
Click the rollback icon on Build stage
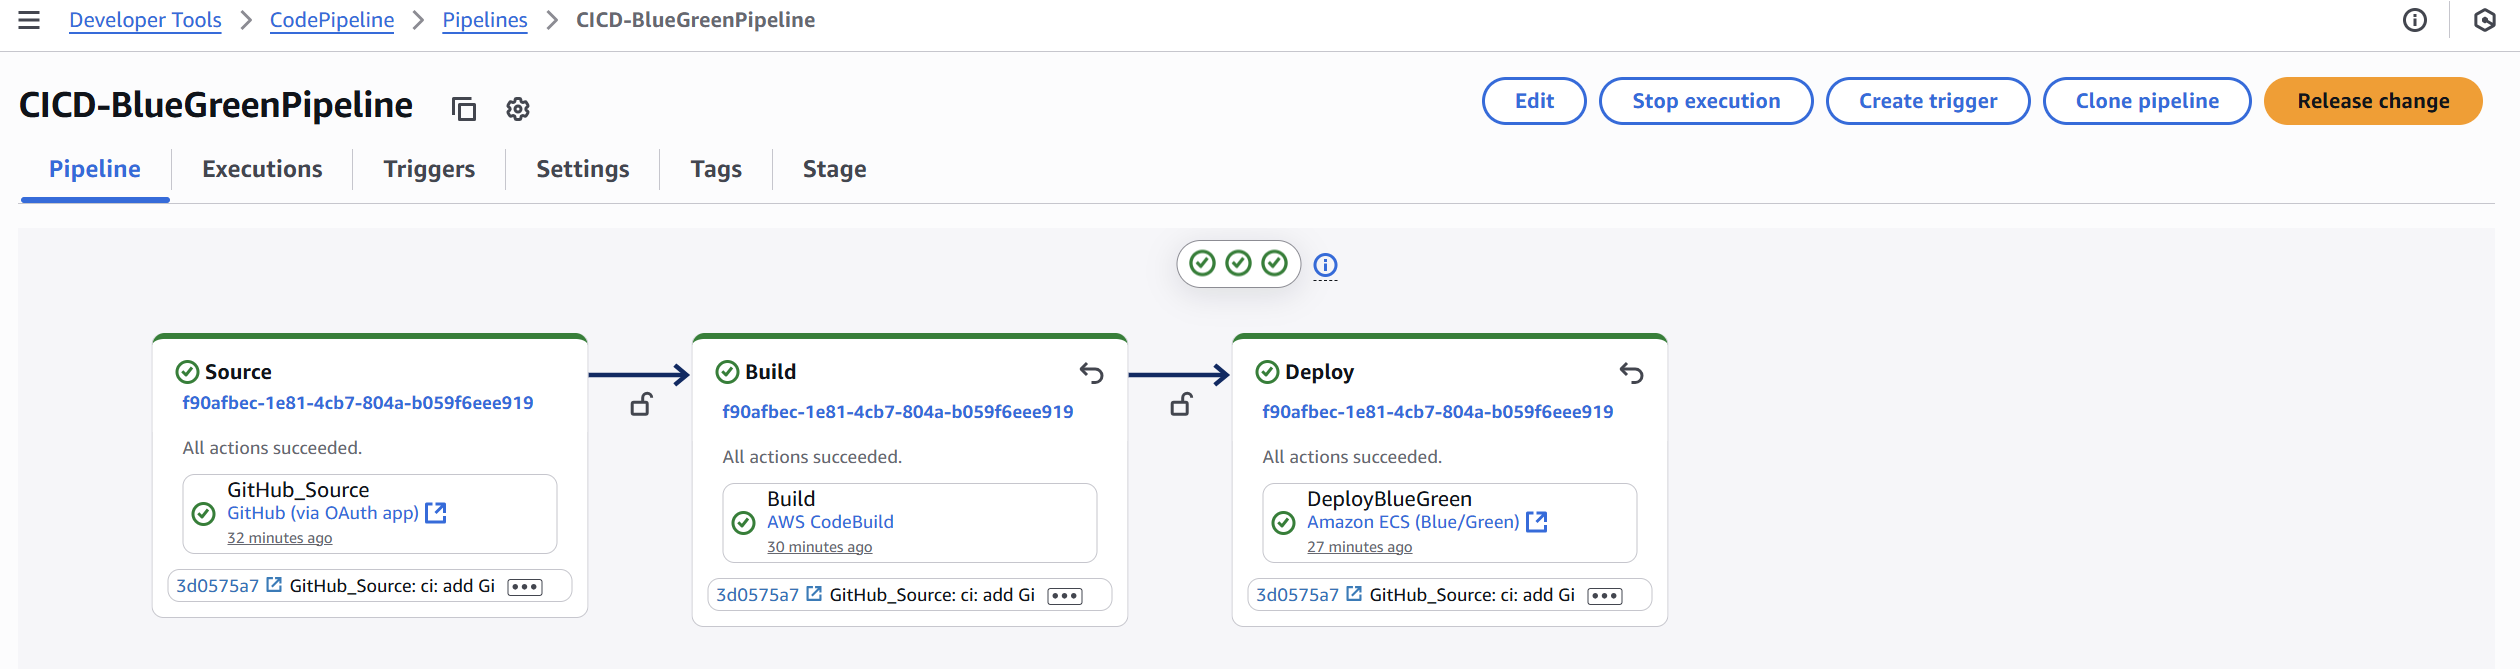pyautogui.click(x=1091, y=373)
